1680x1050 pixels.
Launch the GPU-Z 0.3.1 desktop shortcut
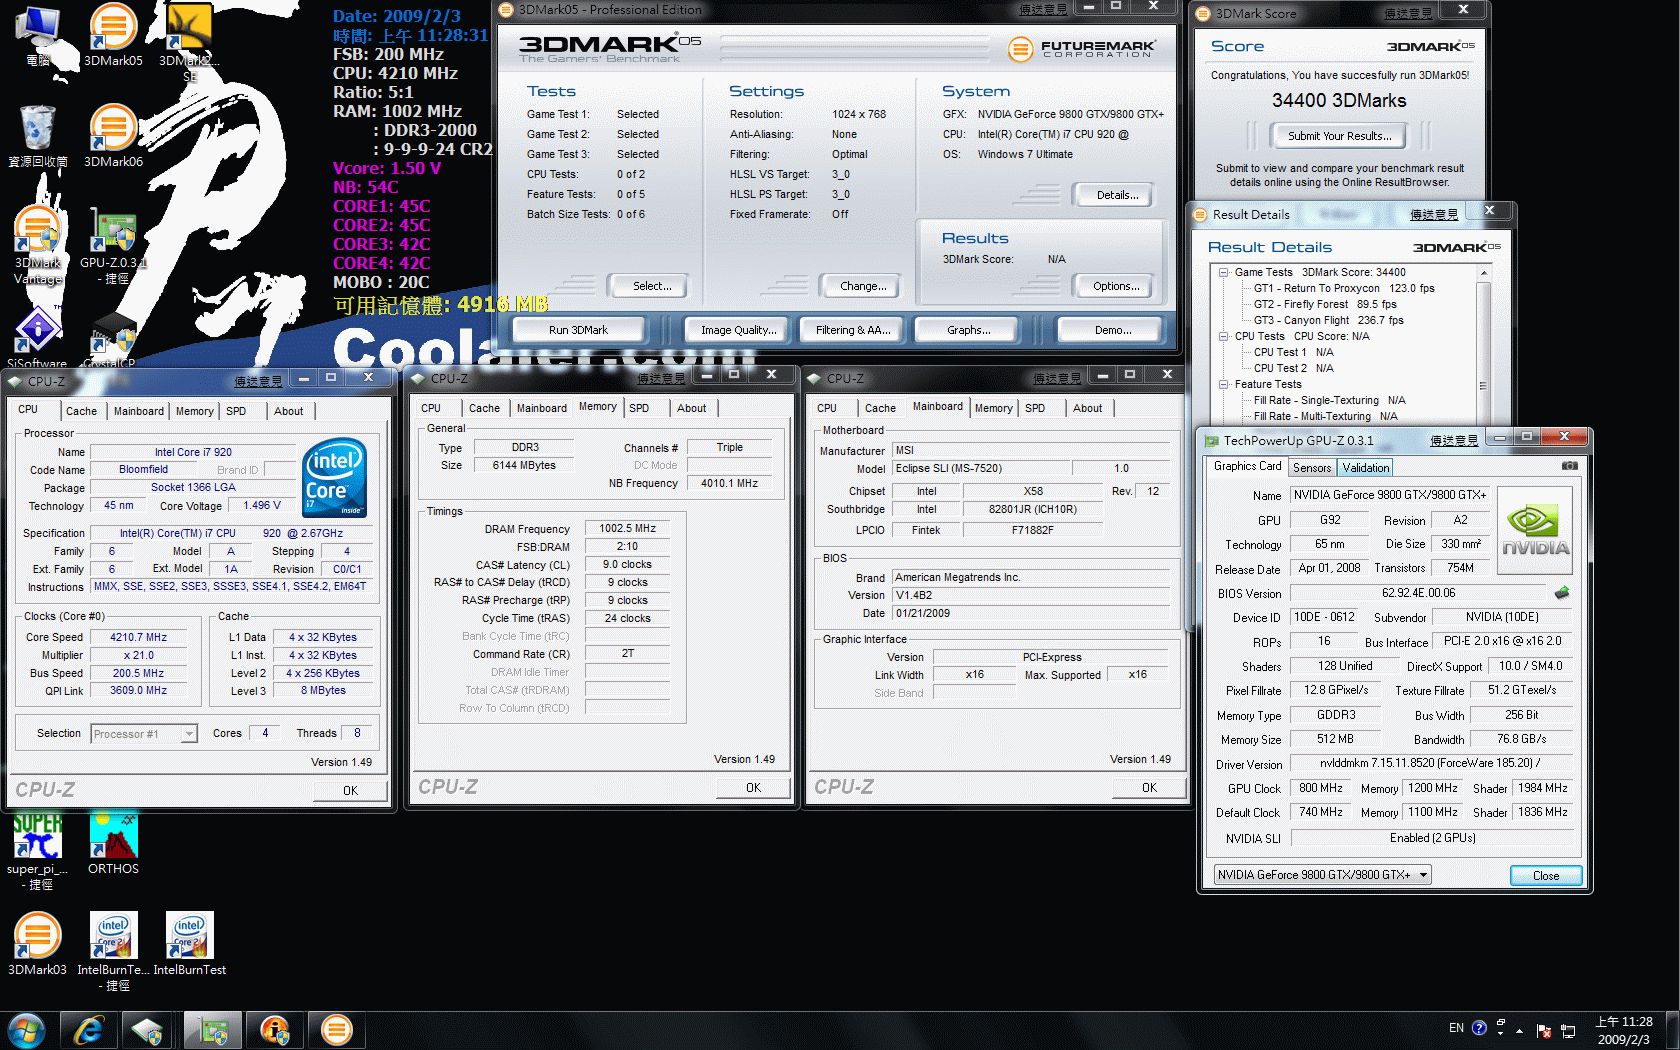click(113, 246)
